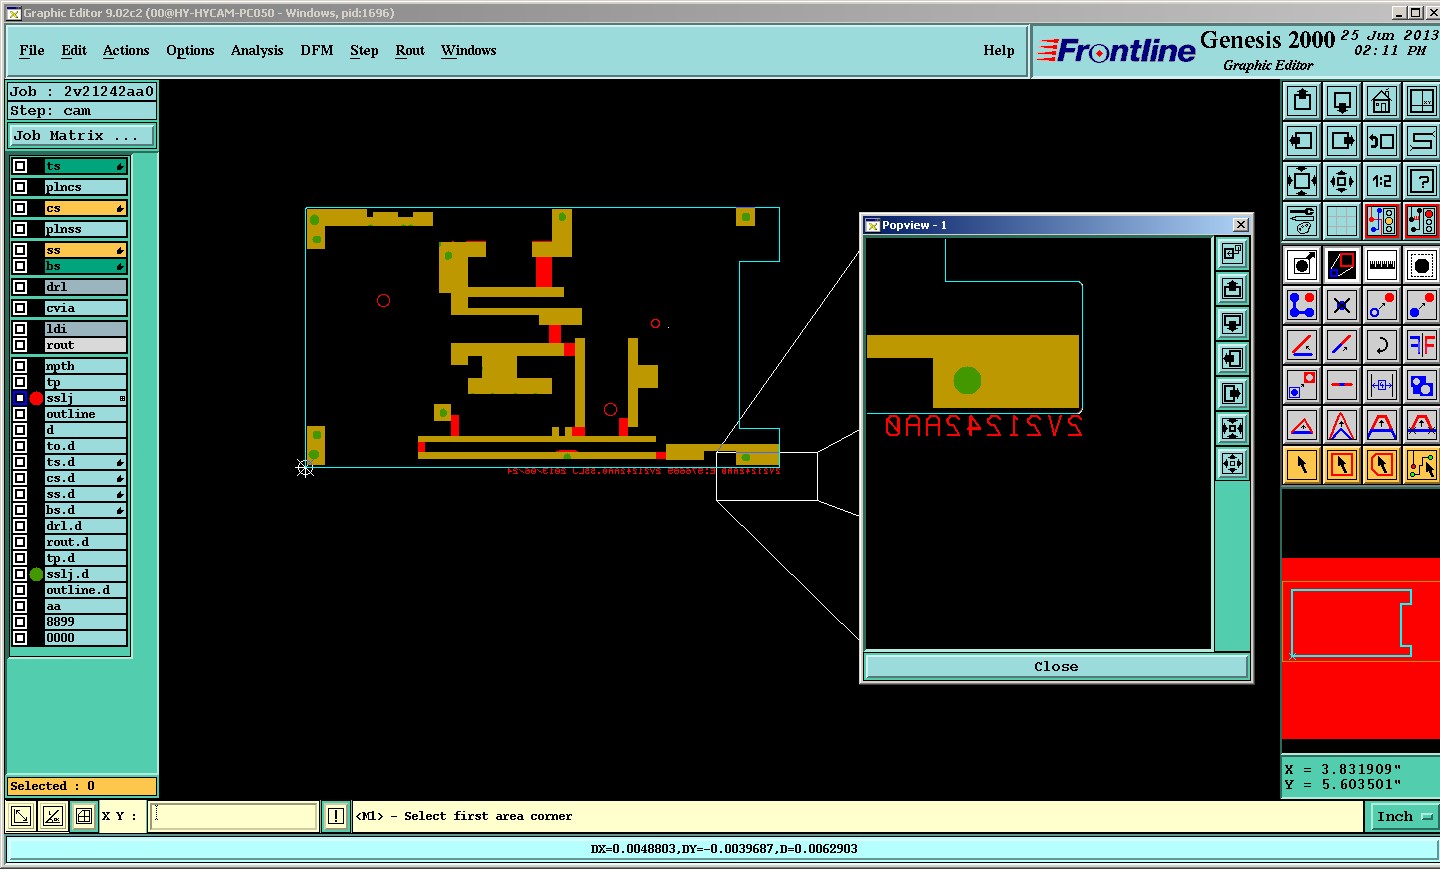Click the pan up arrow icon
The image size is (1440, 869).
[1302, 101]
